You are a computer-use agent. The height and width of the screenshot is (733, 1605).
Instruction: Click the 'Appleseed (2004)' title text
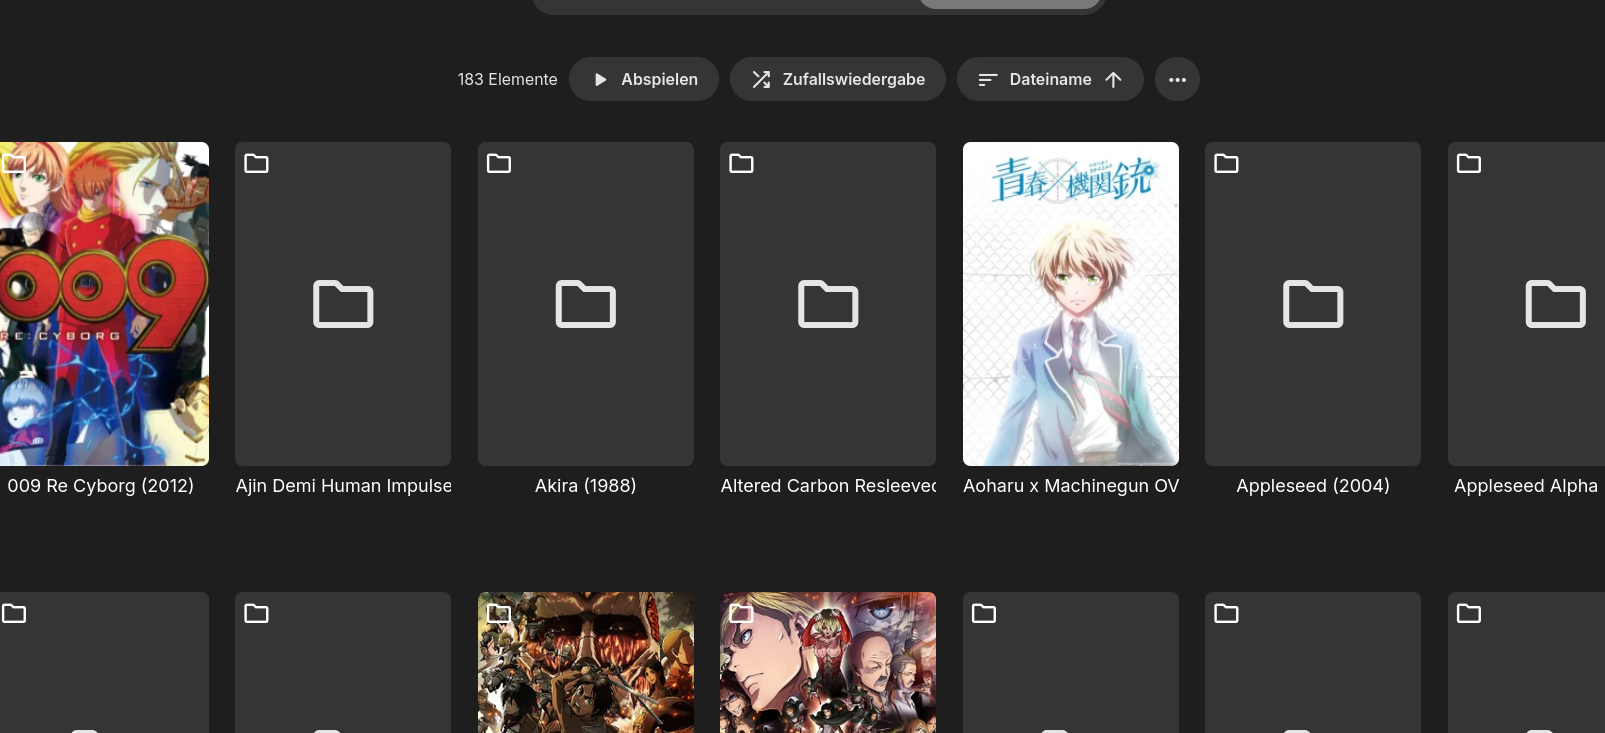coord(1313,486)
